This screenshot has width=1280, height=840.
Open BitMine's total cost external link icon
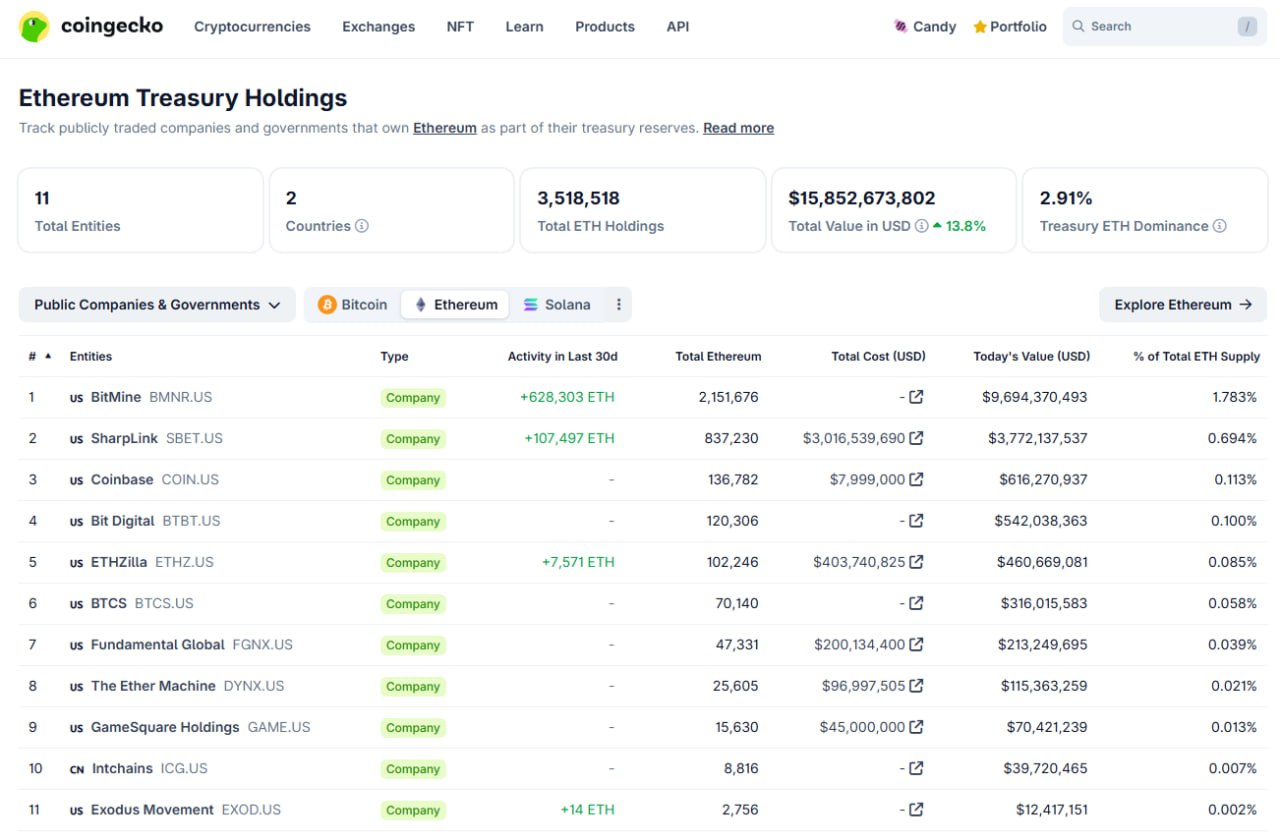coord(916,397)
